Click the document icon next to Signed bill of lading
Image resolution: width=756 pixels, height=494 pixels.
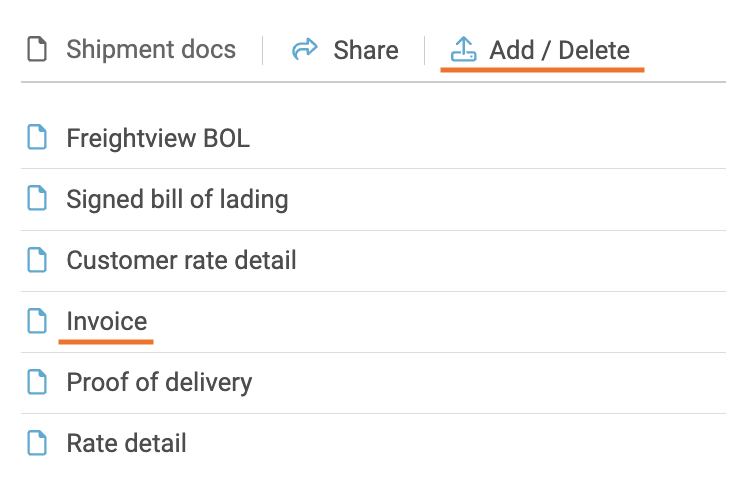[37, 199]
